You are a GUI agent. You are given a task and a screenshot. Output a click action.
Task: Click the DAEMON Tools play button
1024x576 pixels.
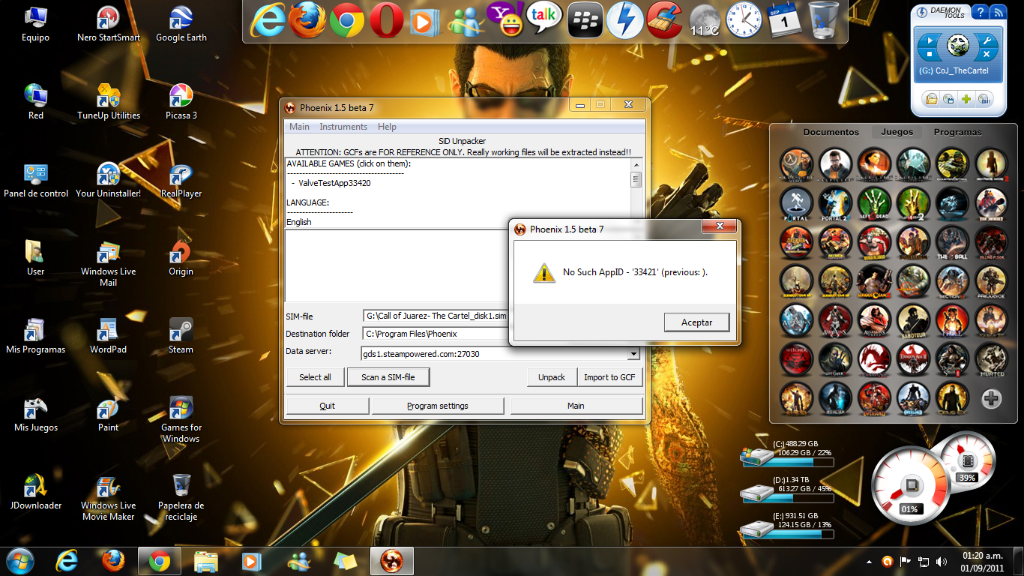point(929,40)
